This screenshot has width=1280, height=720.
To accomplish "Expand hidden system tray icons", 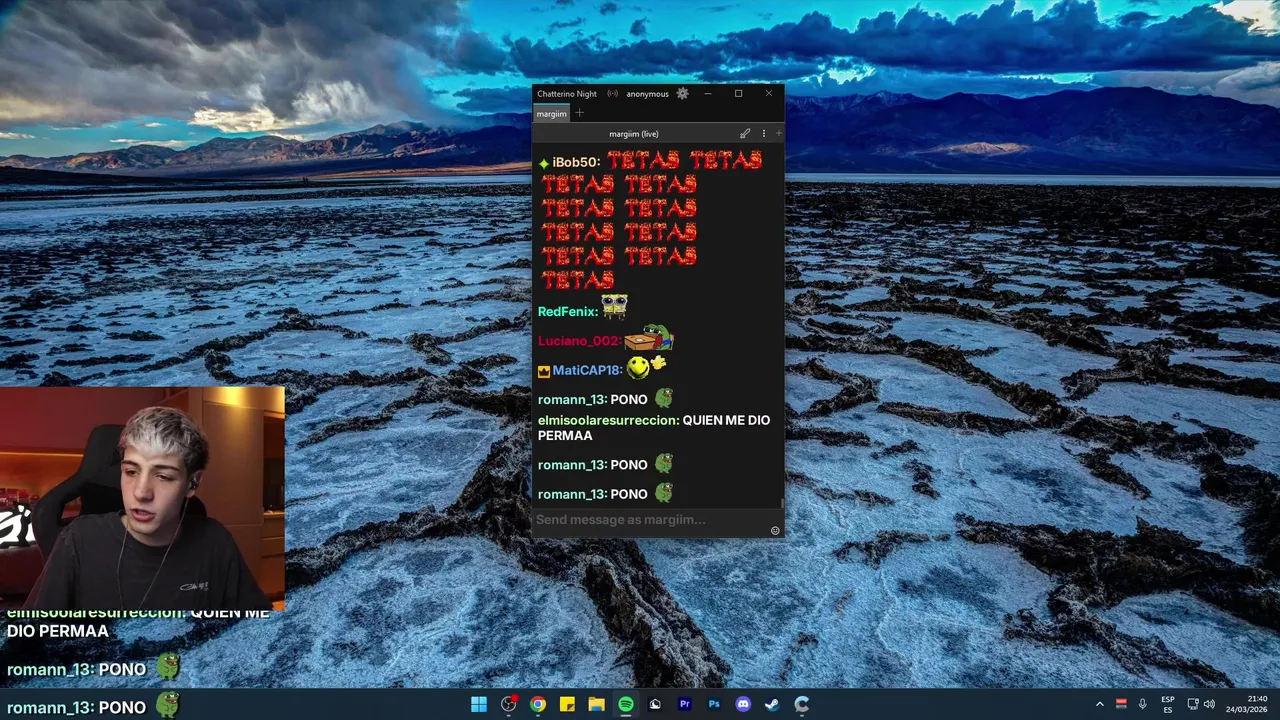I will click(x=1100, y=704).
